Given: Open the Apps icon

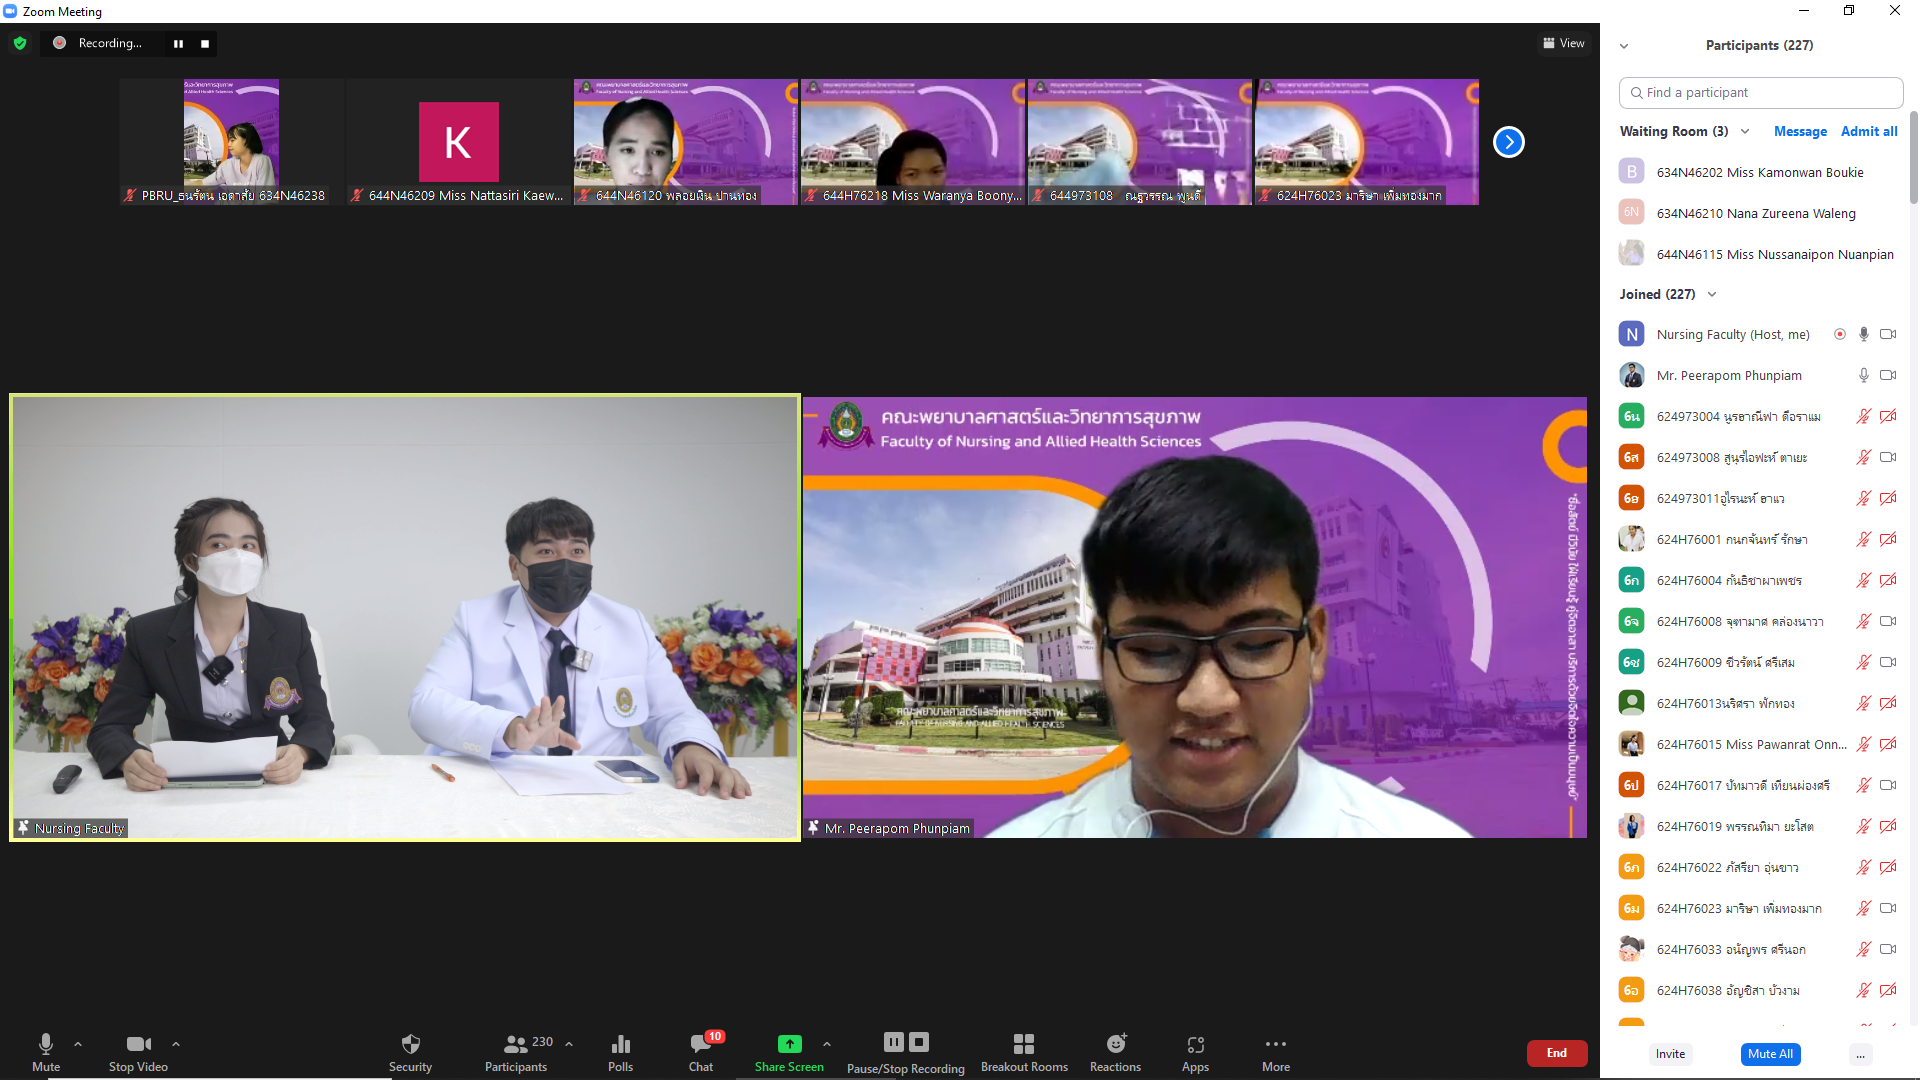Looking at the screenshot, I should (x=1195, y=1044).
